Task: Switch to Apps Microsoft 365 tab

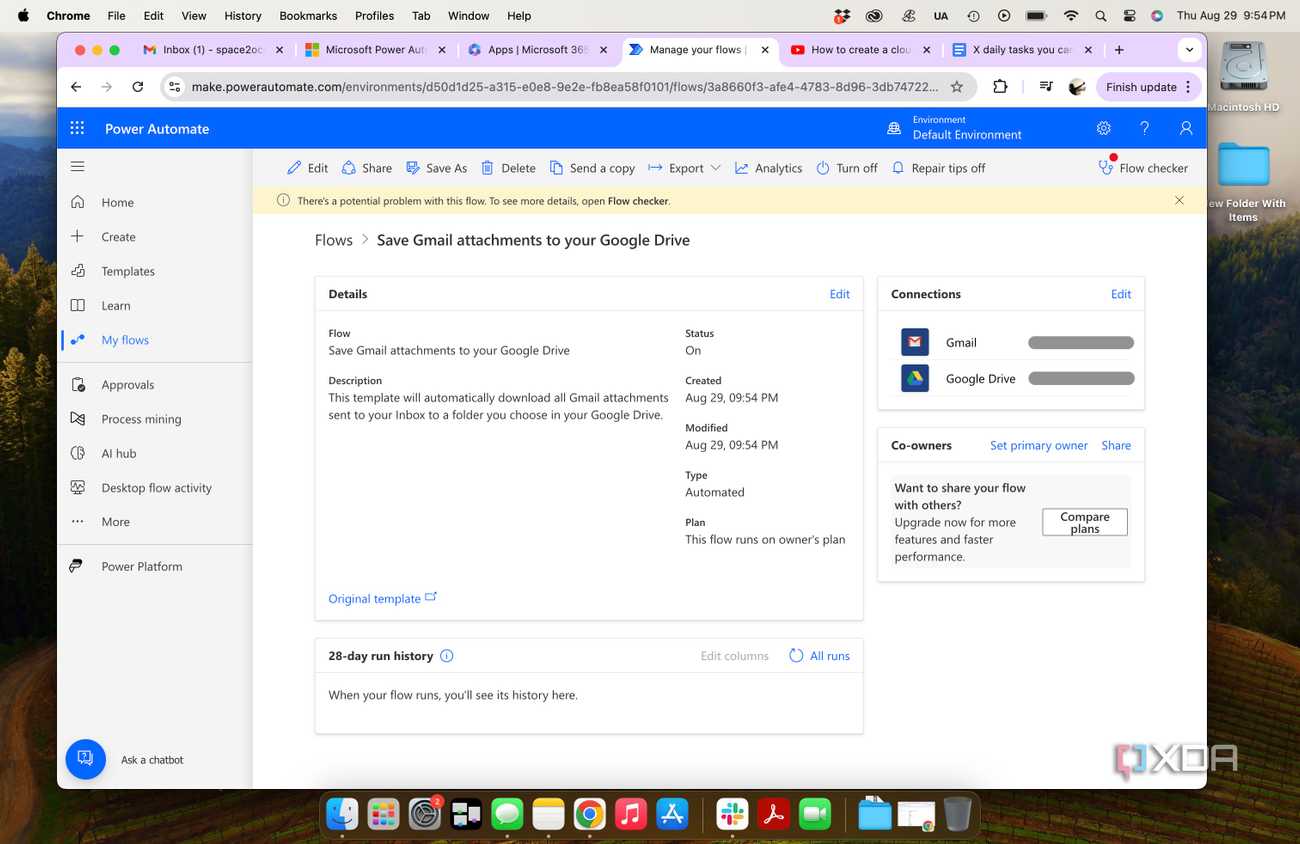Action: click(536, 49)
